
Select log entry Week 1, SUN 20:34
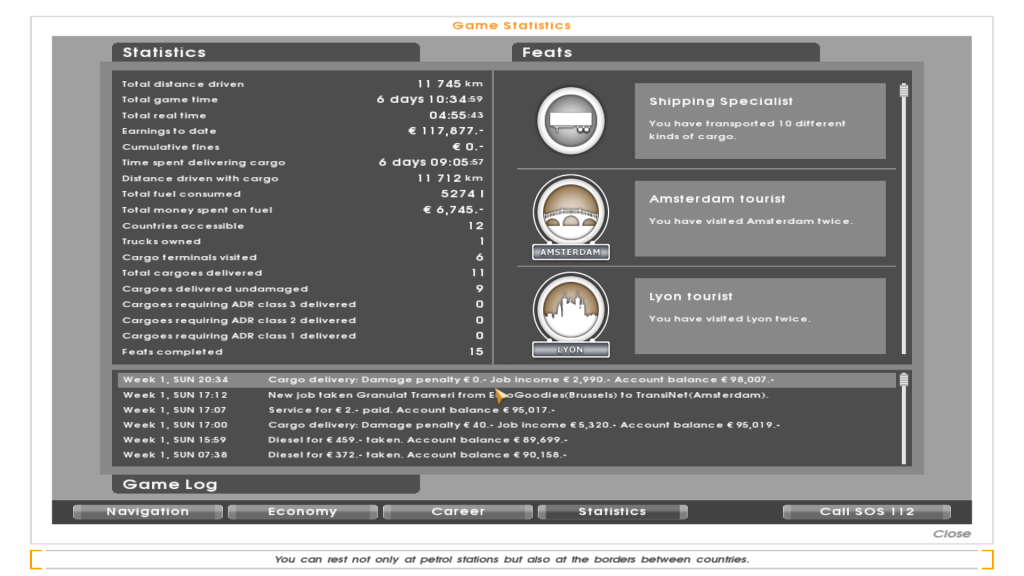pyautogui.click(x=507, y=380)
